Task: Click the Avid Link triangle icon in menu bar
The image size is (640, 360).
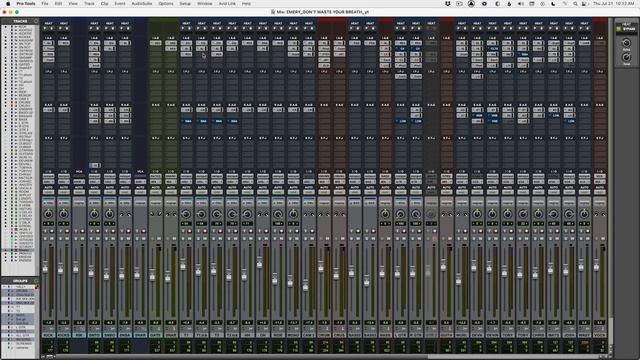Action: [x=471, y=4]
